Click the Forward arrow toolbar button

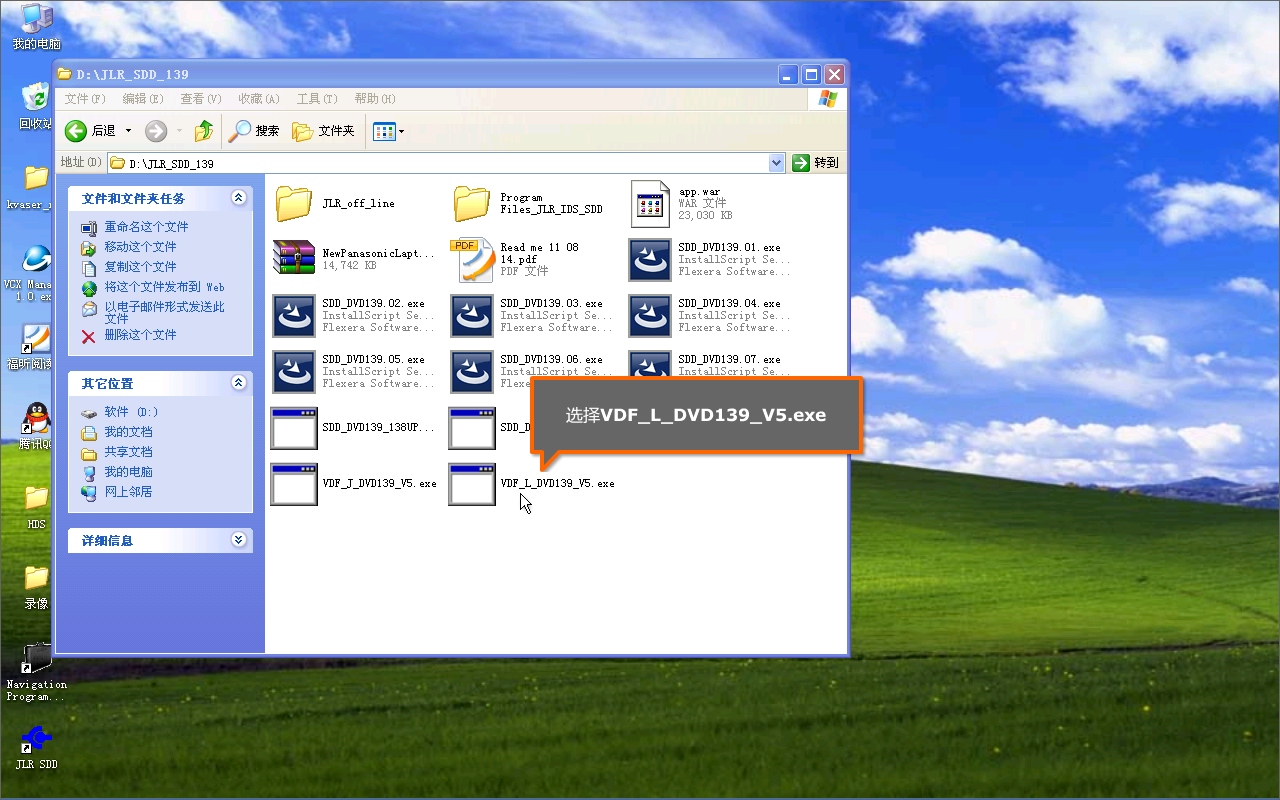tap(156, 131)
